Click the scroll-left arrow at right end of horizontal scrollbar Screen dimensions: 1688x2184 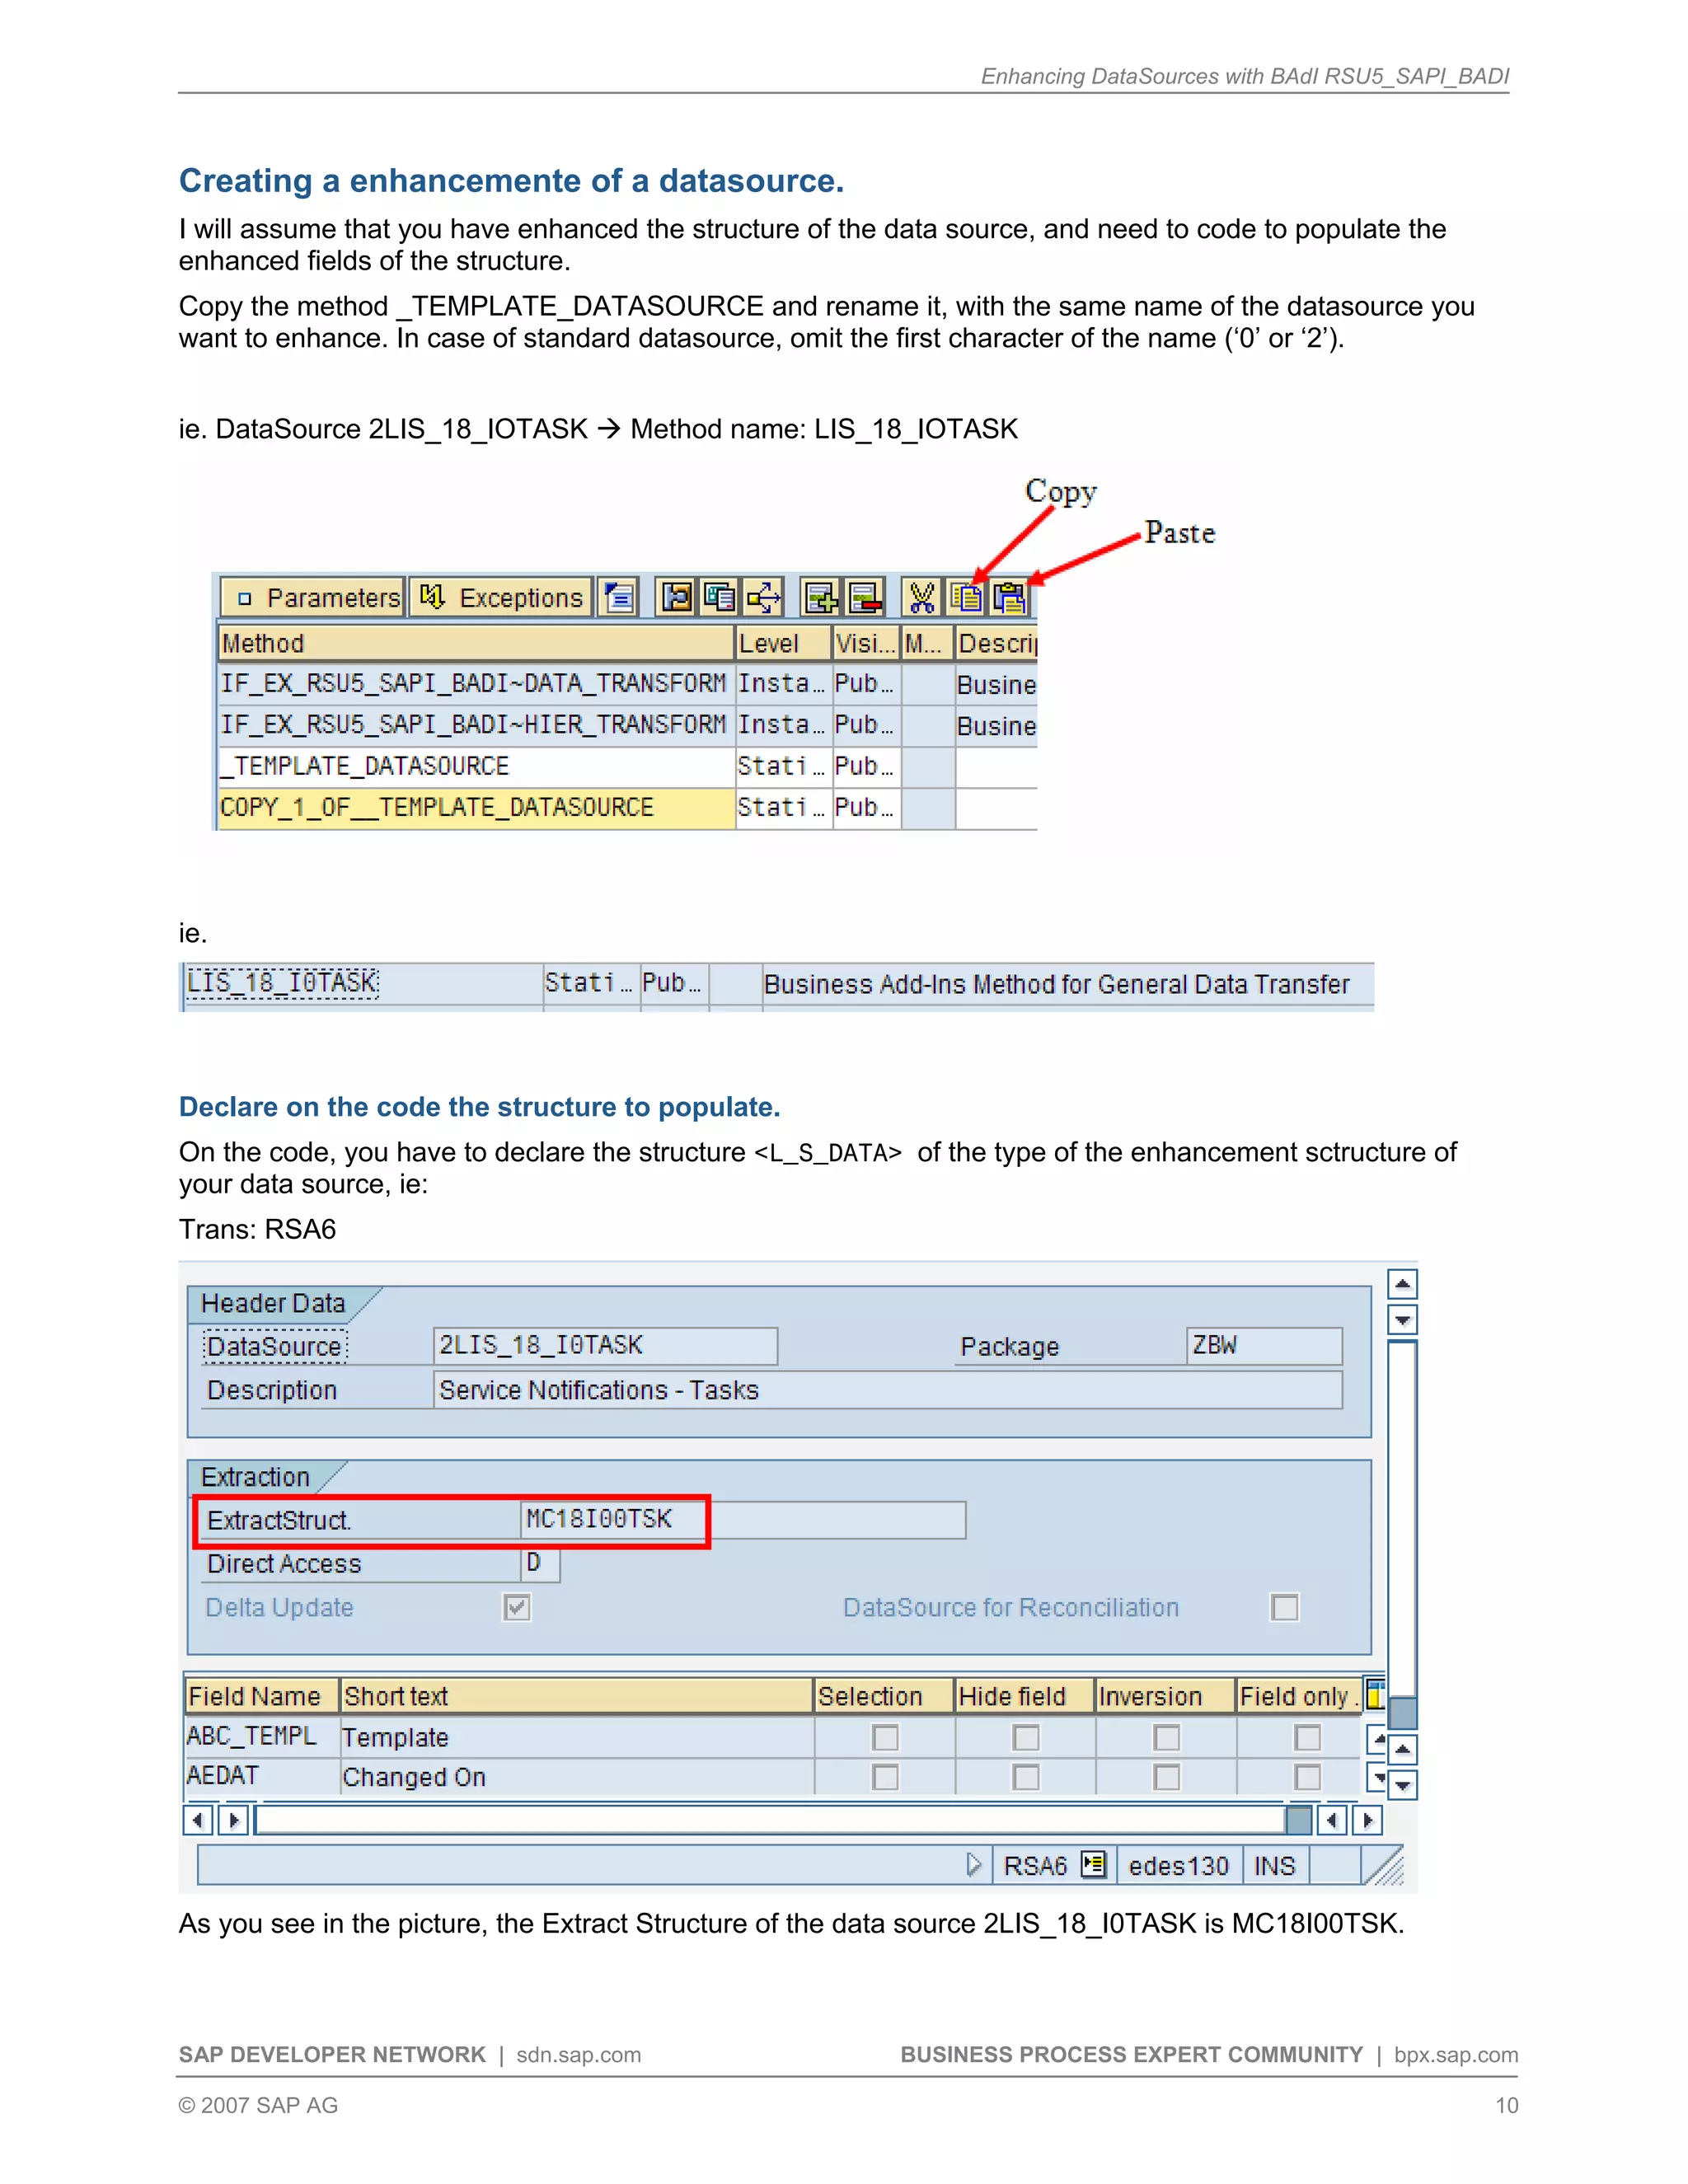point(1331,1820)
